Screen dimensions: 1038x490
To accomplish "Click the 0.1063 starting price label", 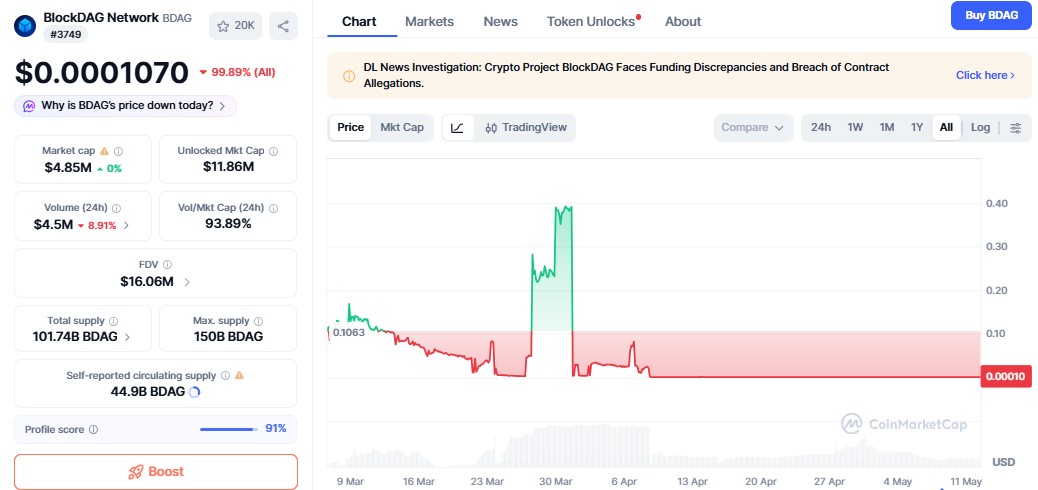I will pyautogui.click(x=349, y=332).
